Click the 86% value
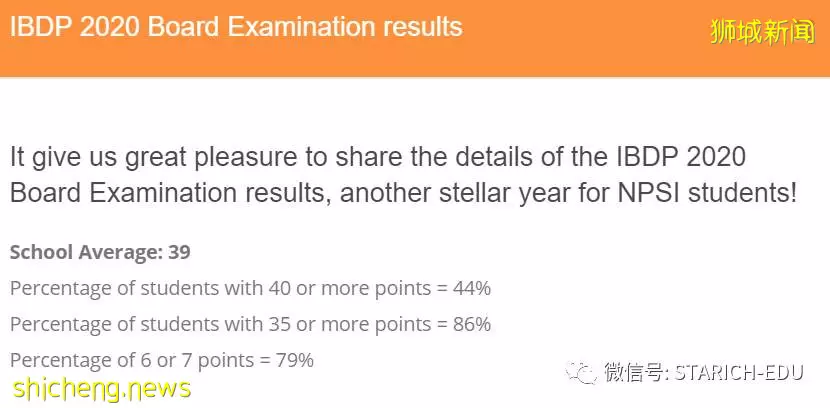The height and width of the screenshot is (408, 830). 472,324
